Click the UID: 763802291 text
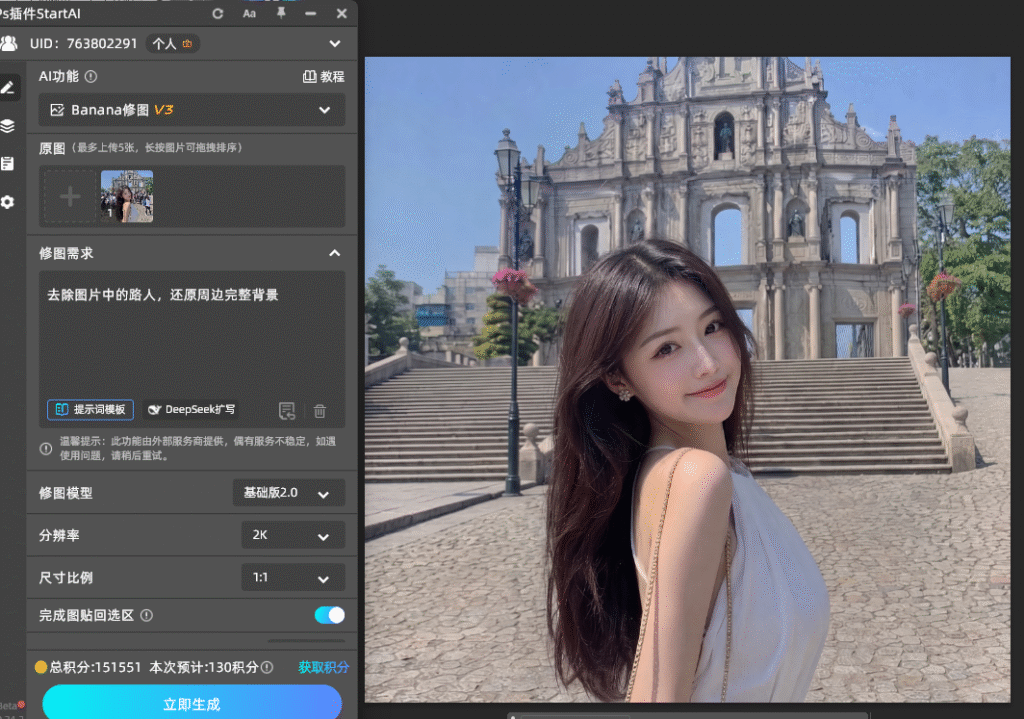The height and width of the screenshot is (719, 1024). [84, 44]
